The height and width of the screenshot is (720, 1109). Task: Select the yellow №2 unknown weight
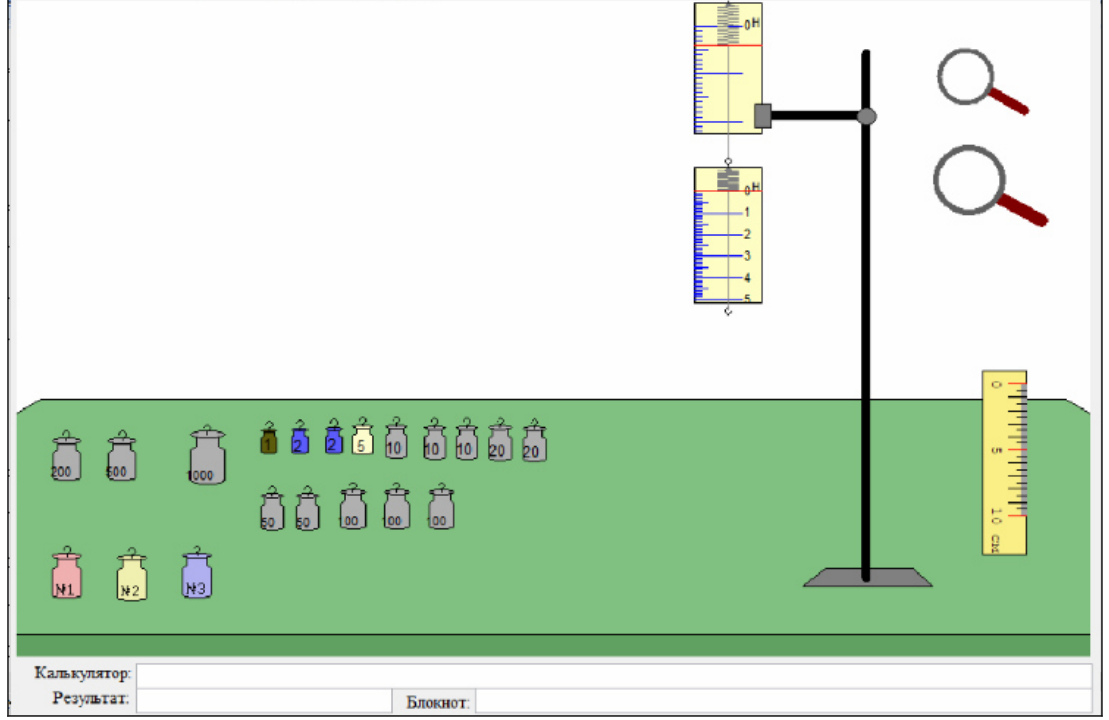(132, 575)
